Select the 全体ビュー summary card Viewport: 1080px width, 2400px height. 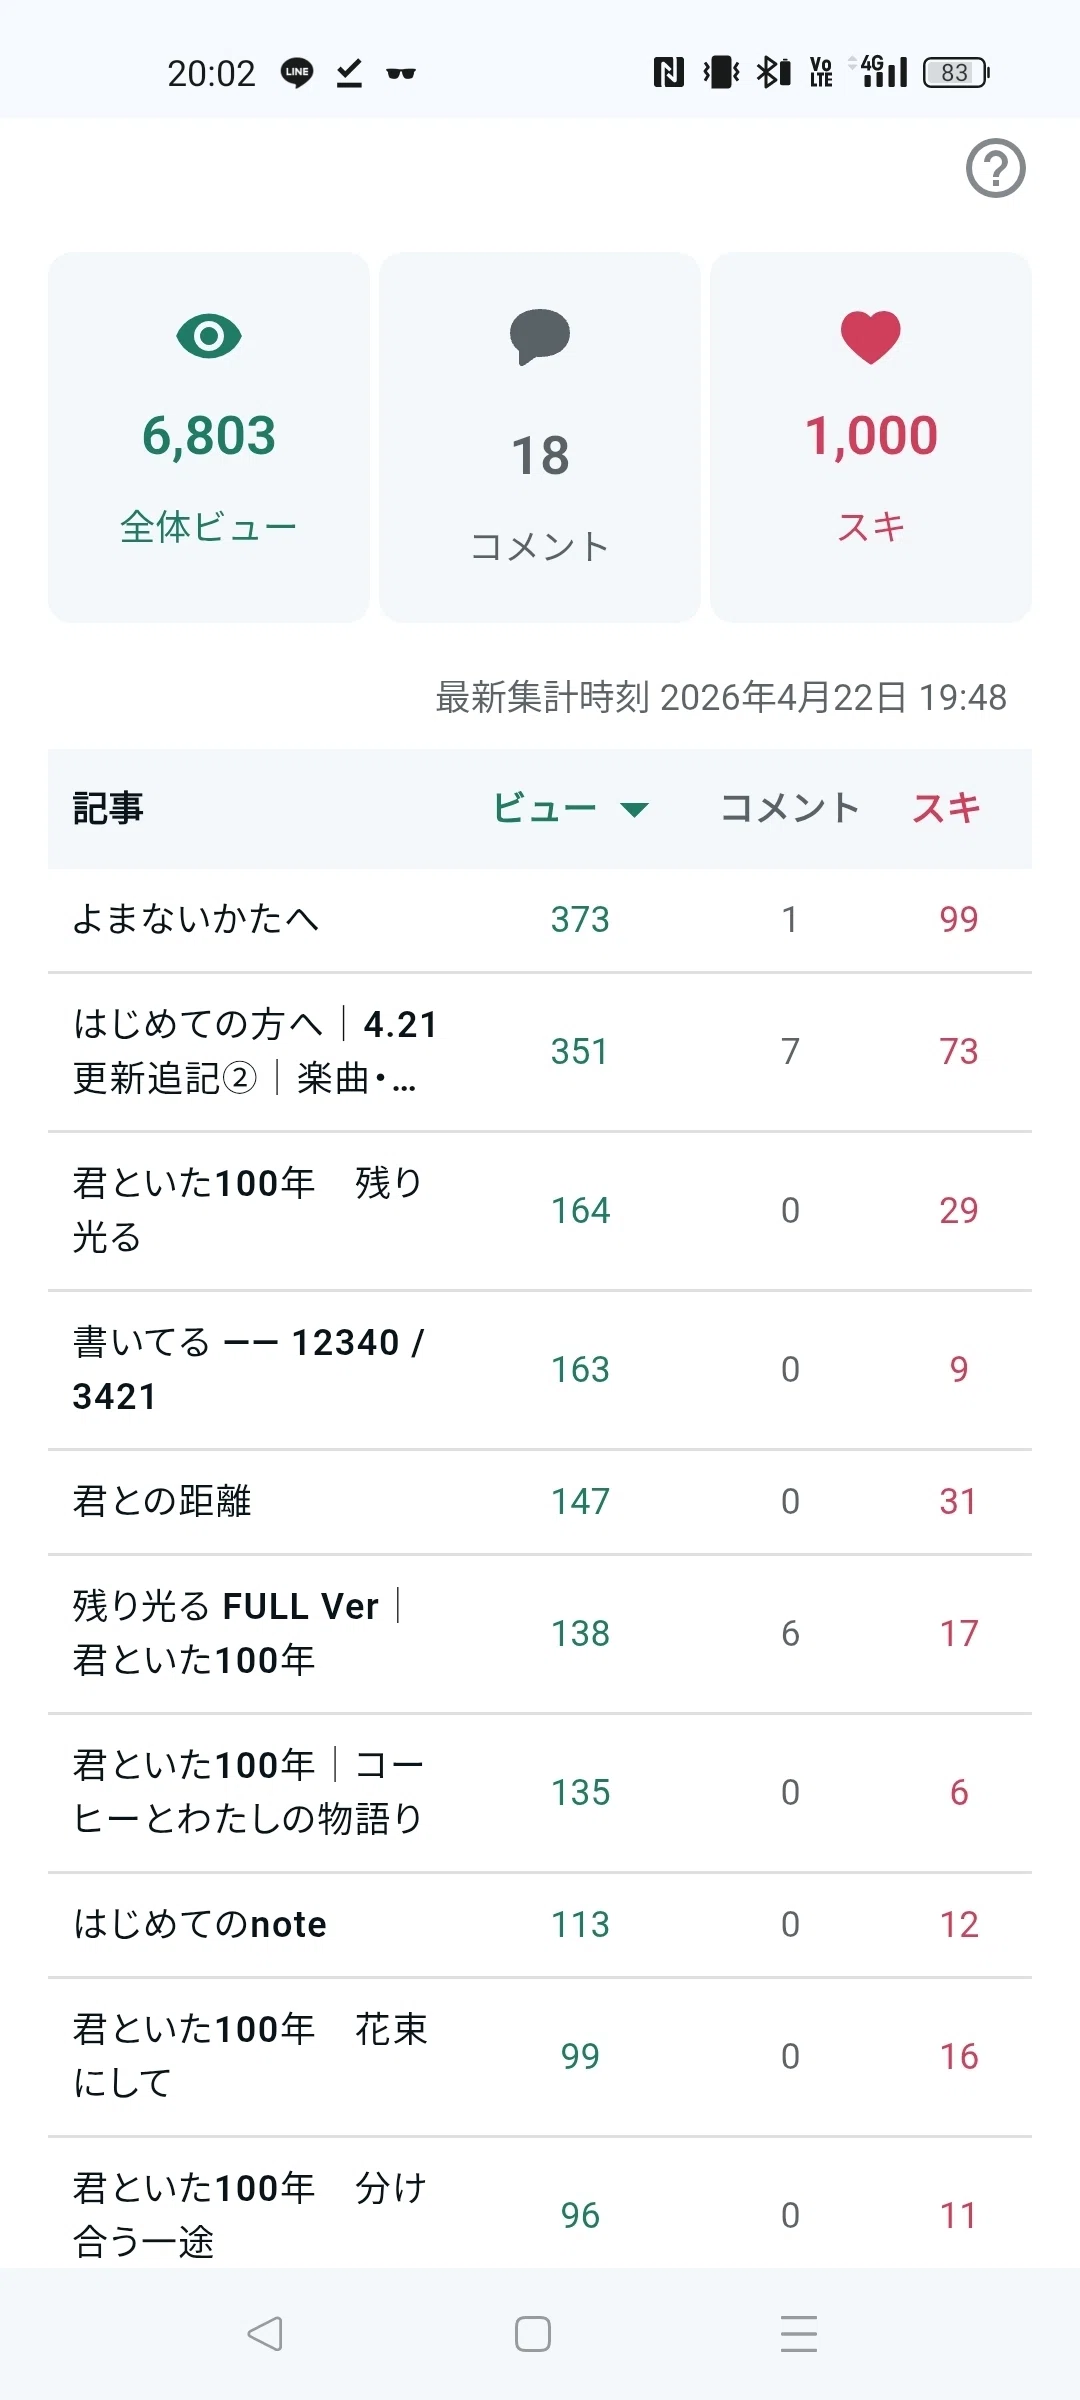(x=209, y=437)
